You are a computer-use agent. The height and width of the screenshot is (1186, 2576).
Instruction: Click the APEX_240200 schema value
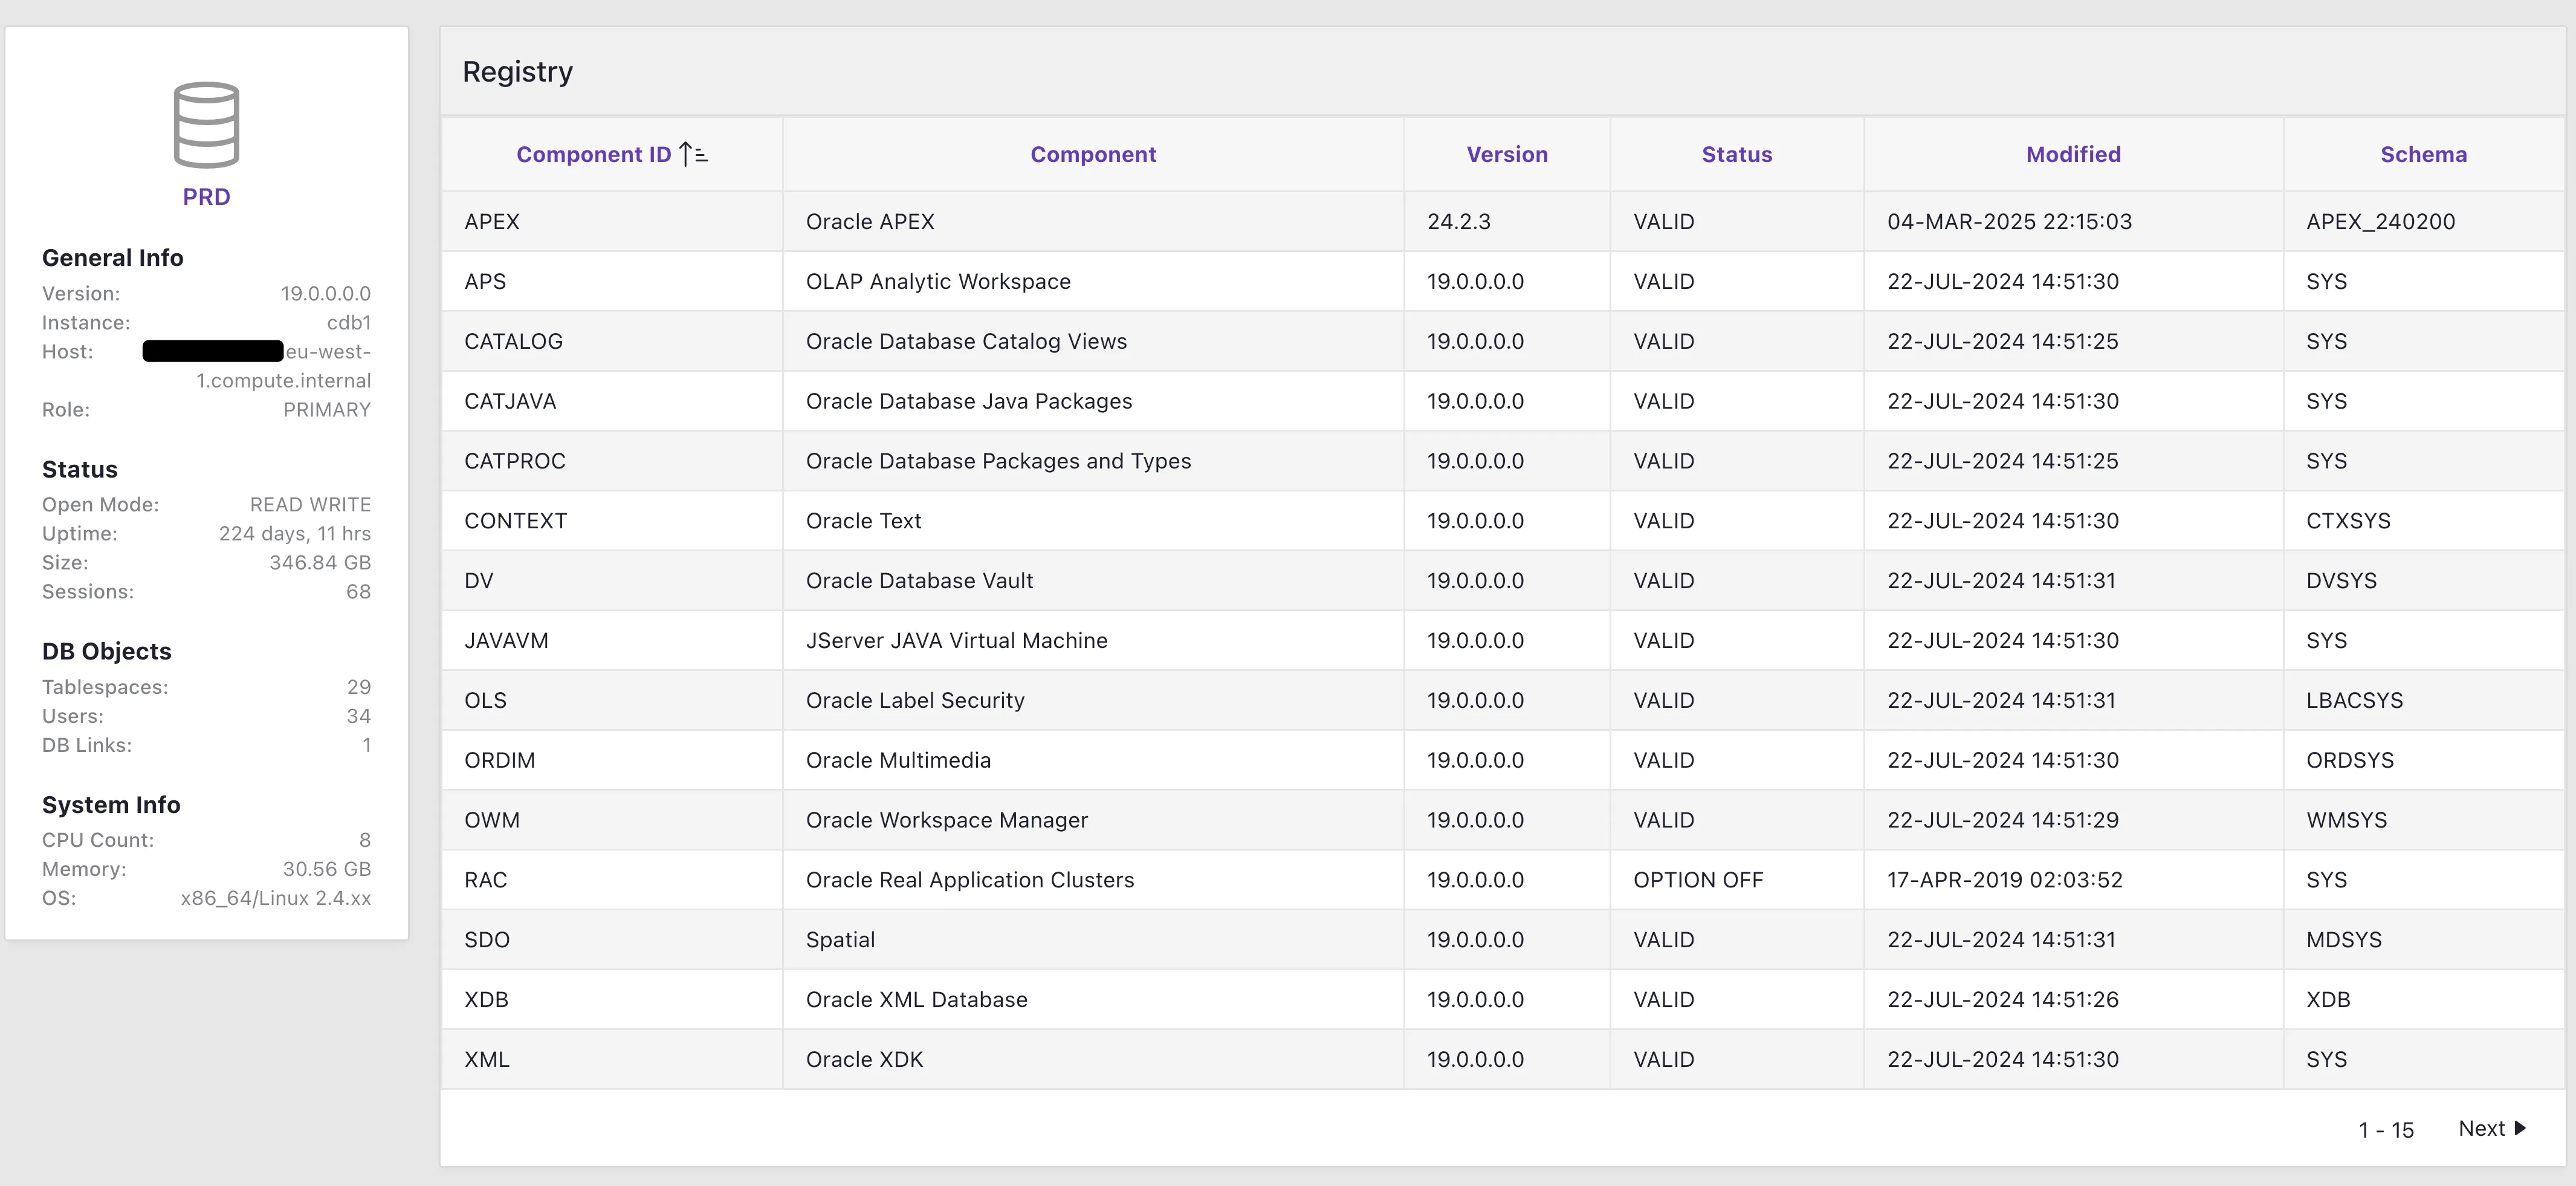pos(2380,221)
